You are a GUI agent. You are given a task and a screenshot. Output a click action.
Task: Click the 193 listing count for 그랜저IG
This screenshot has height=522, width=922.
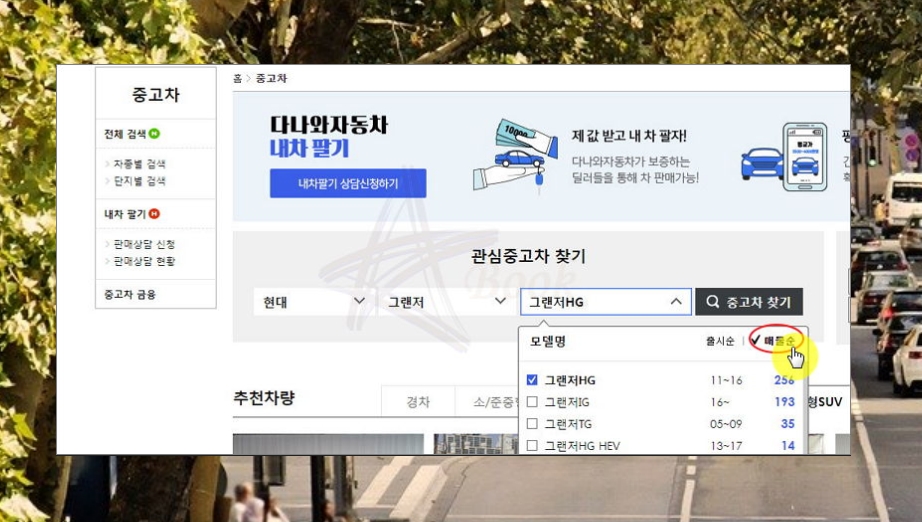(x=784, y=401)
